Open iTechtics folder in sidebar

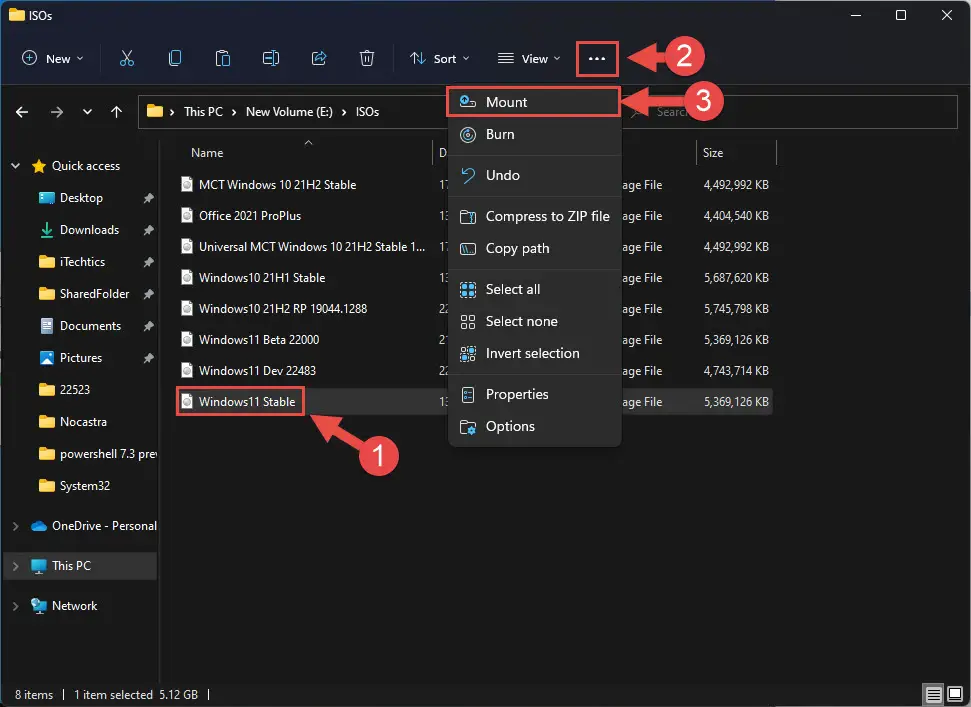(x=82, y=262)
